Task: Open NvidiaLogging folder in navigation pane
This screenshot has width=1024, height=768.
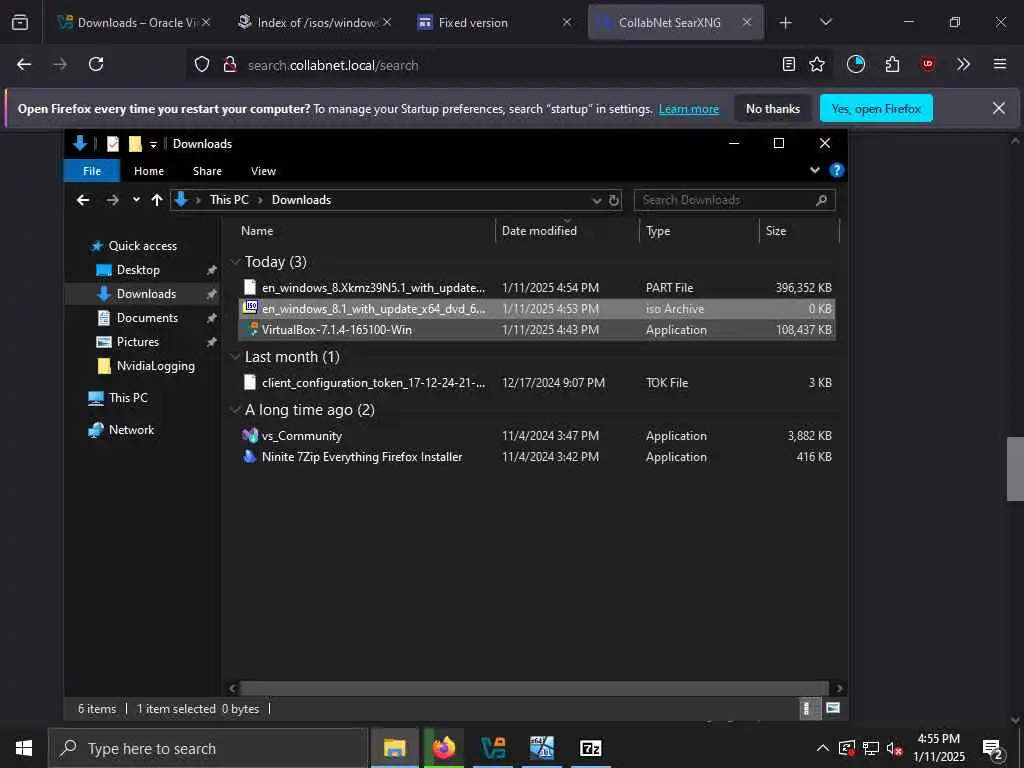Action: point(155,366)
